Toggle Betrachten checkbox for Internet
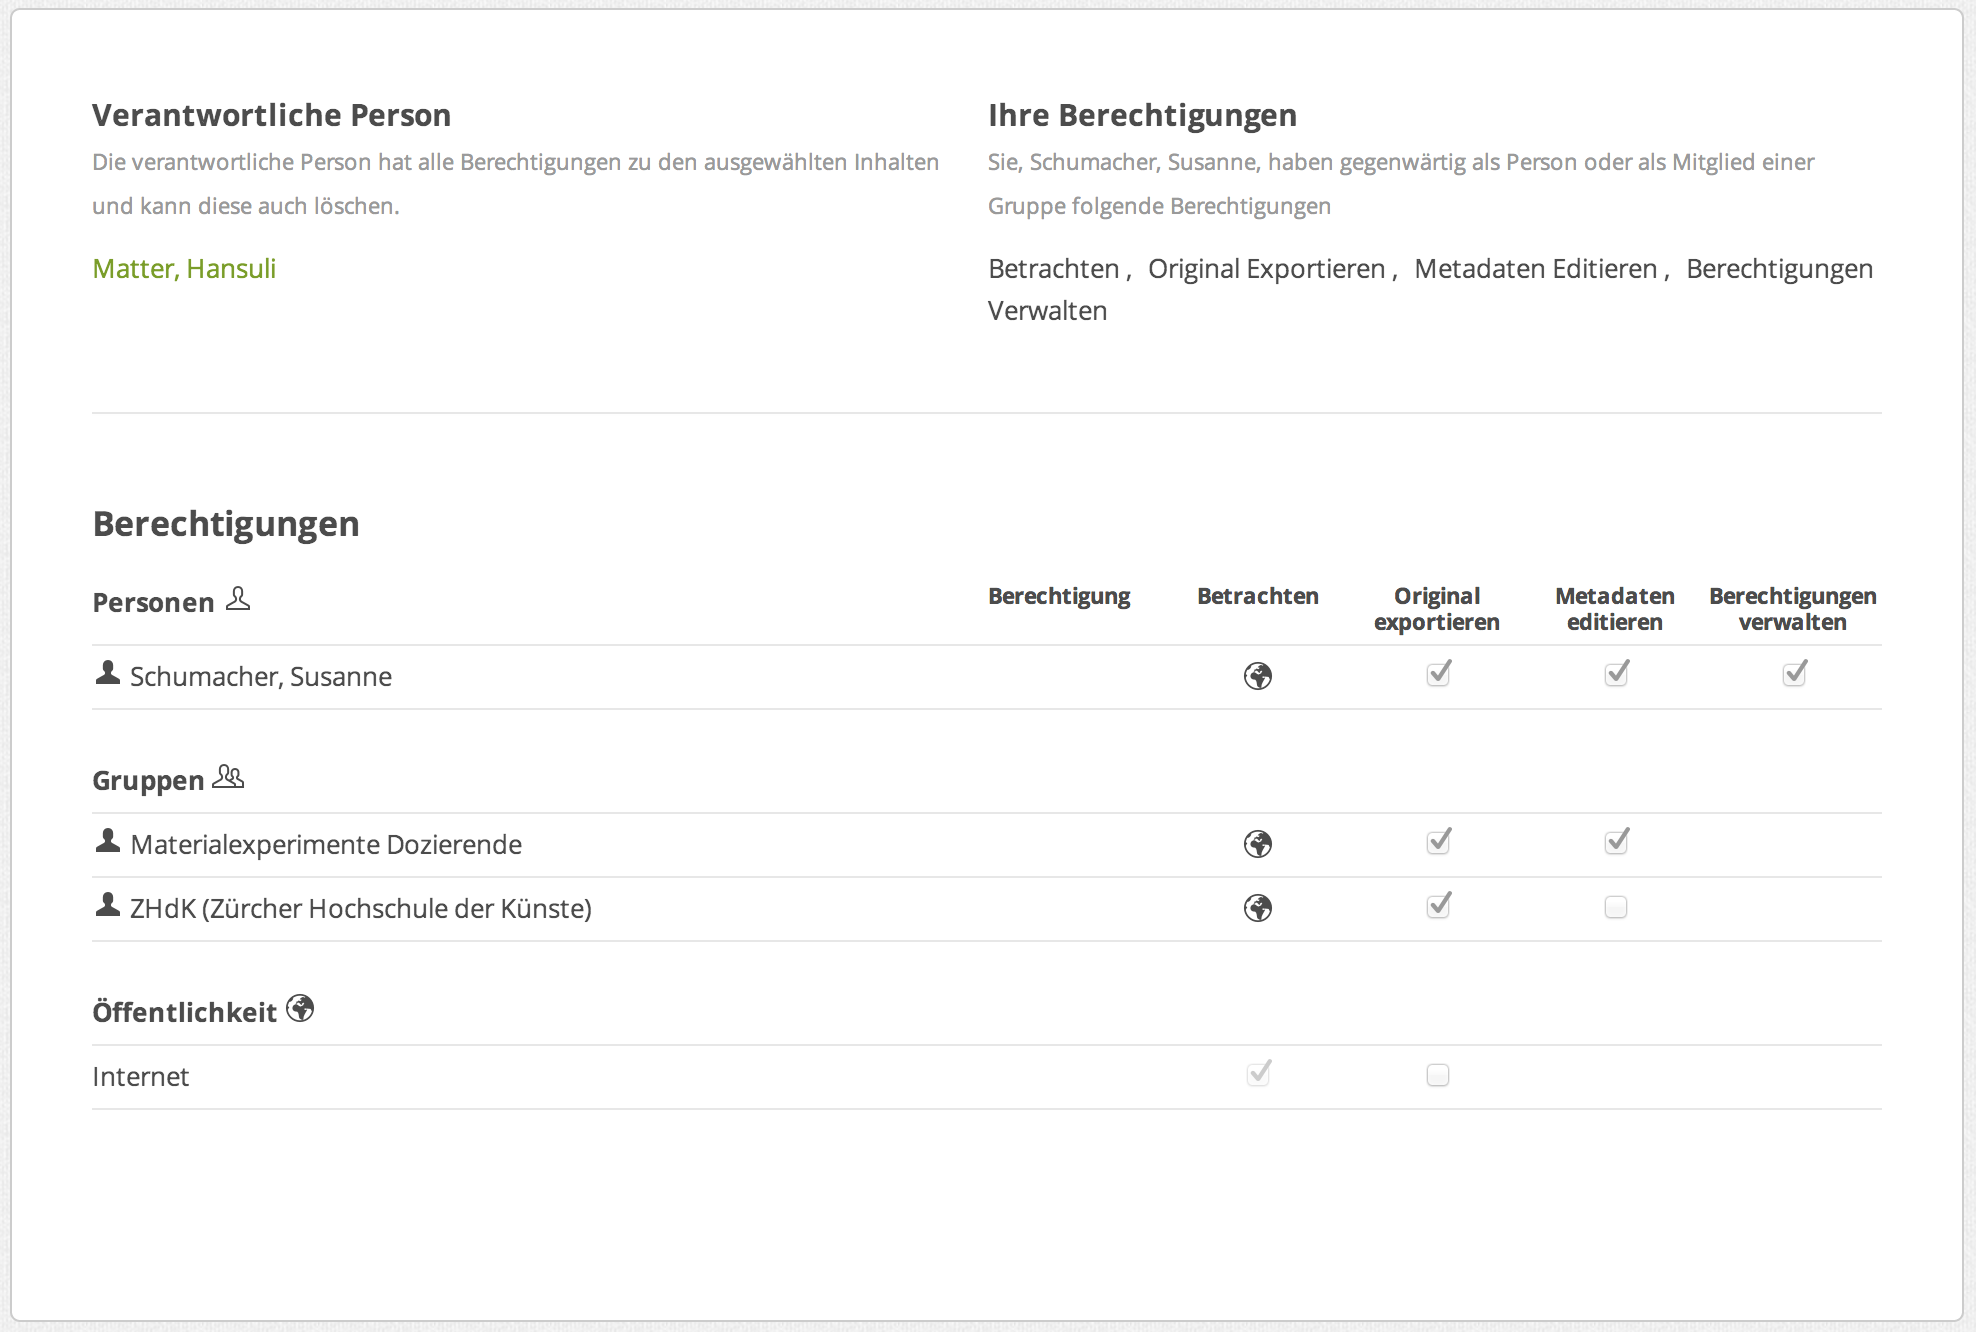The image size is (1976, 1332). point(1257,1075)
